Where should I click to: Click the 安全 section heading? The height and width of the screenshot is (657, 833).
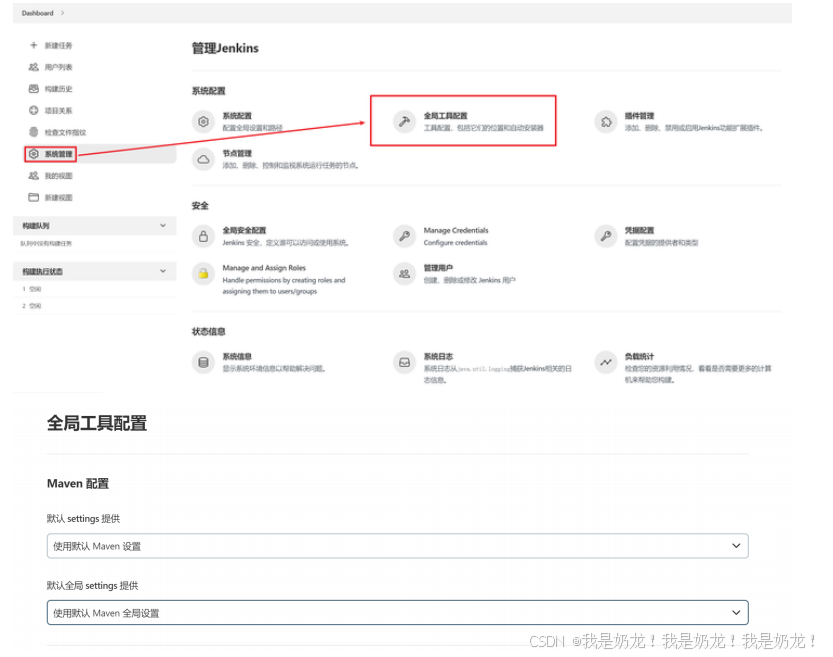[200, 206]
